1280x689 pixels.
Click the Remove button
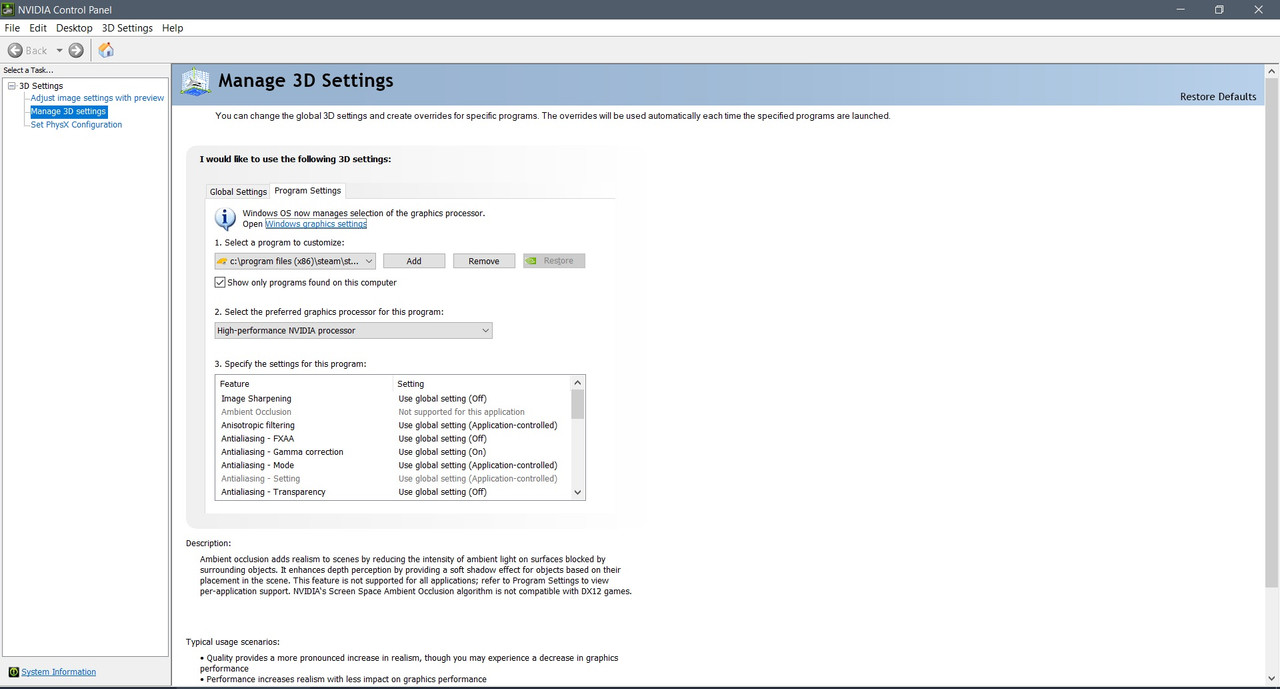484,261
